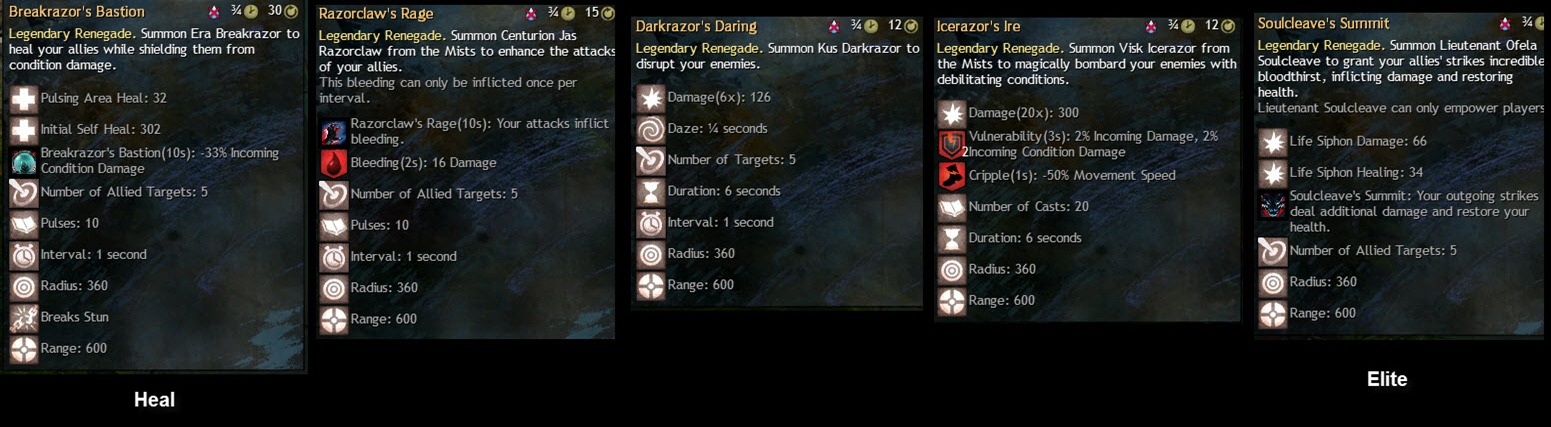Click the Life Siphon Damage burst icon
Image resolution: width=1551 pixels, height=427 pixels.
[x=1273, y=142]
